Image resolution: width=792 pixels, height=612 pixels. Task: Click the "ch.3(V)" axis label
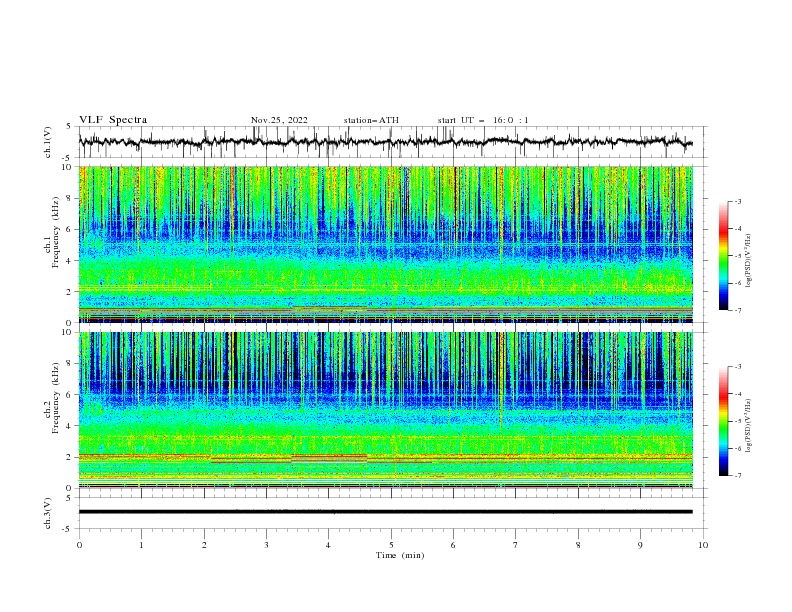[x=48, y=513]
